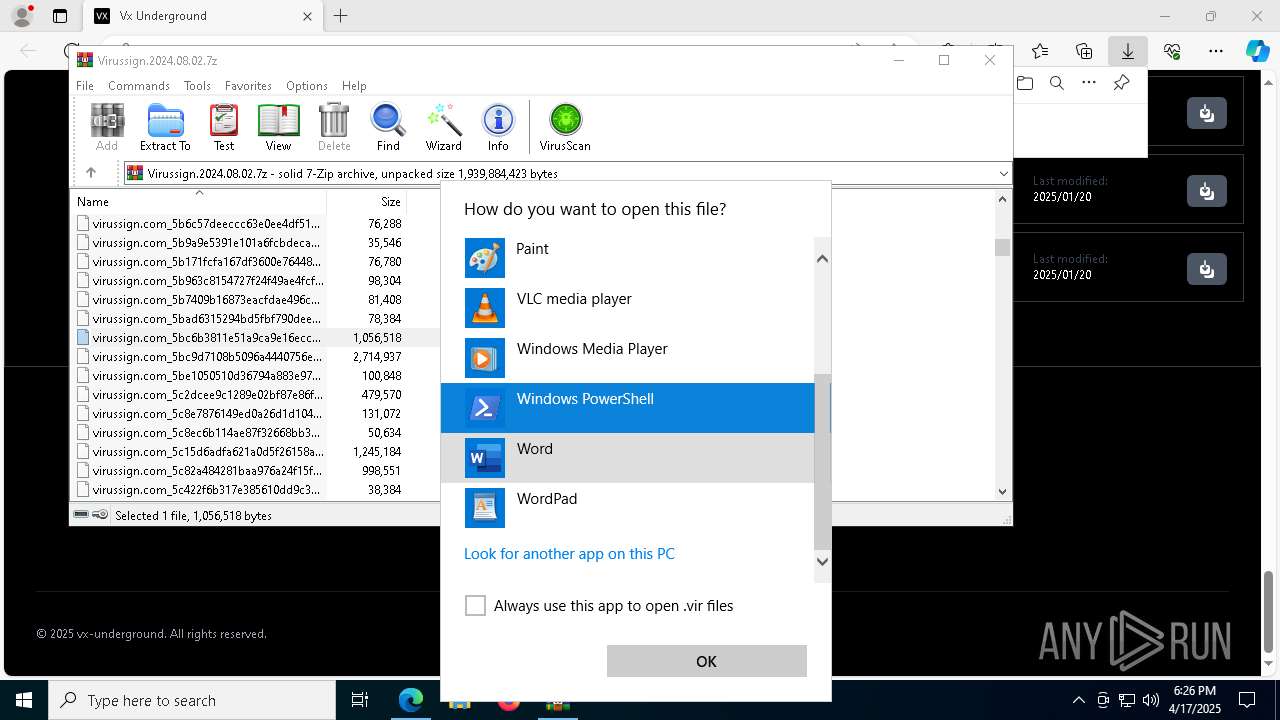Pin the Edge downloads panel
This screenshot has width=1280, height=720.
(x=1121, y=83)
